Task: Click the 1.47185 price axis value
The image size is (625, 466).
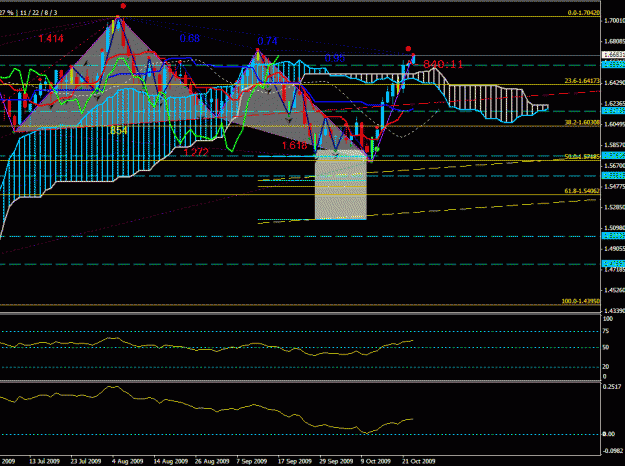Action: pyautogui.click(x=614, y=270)
